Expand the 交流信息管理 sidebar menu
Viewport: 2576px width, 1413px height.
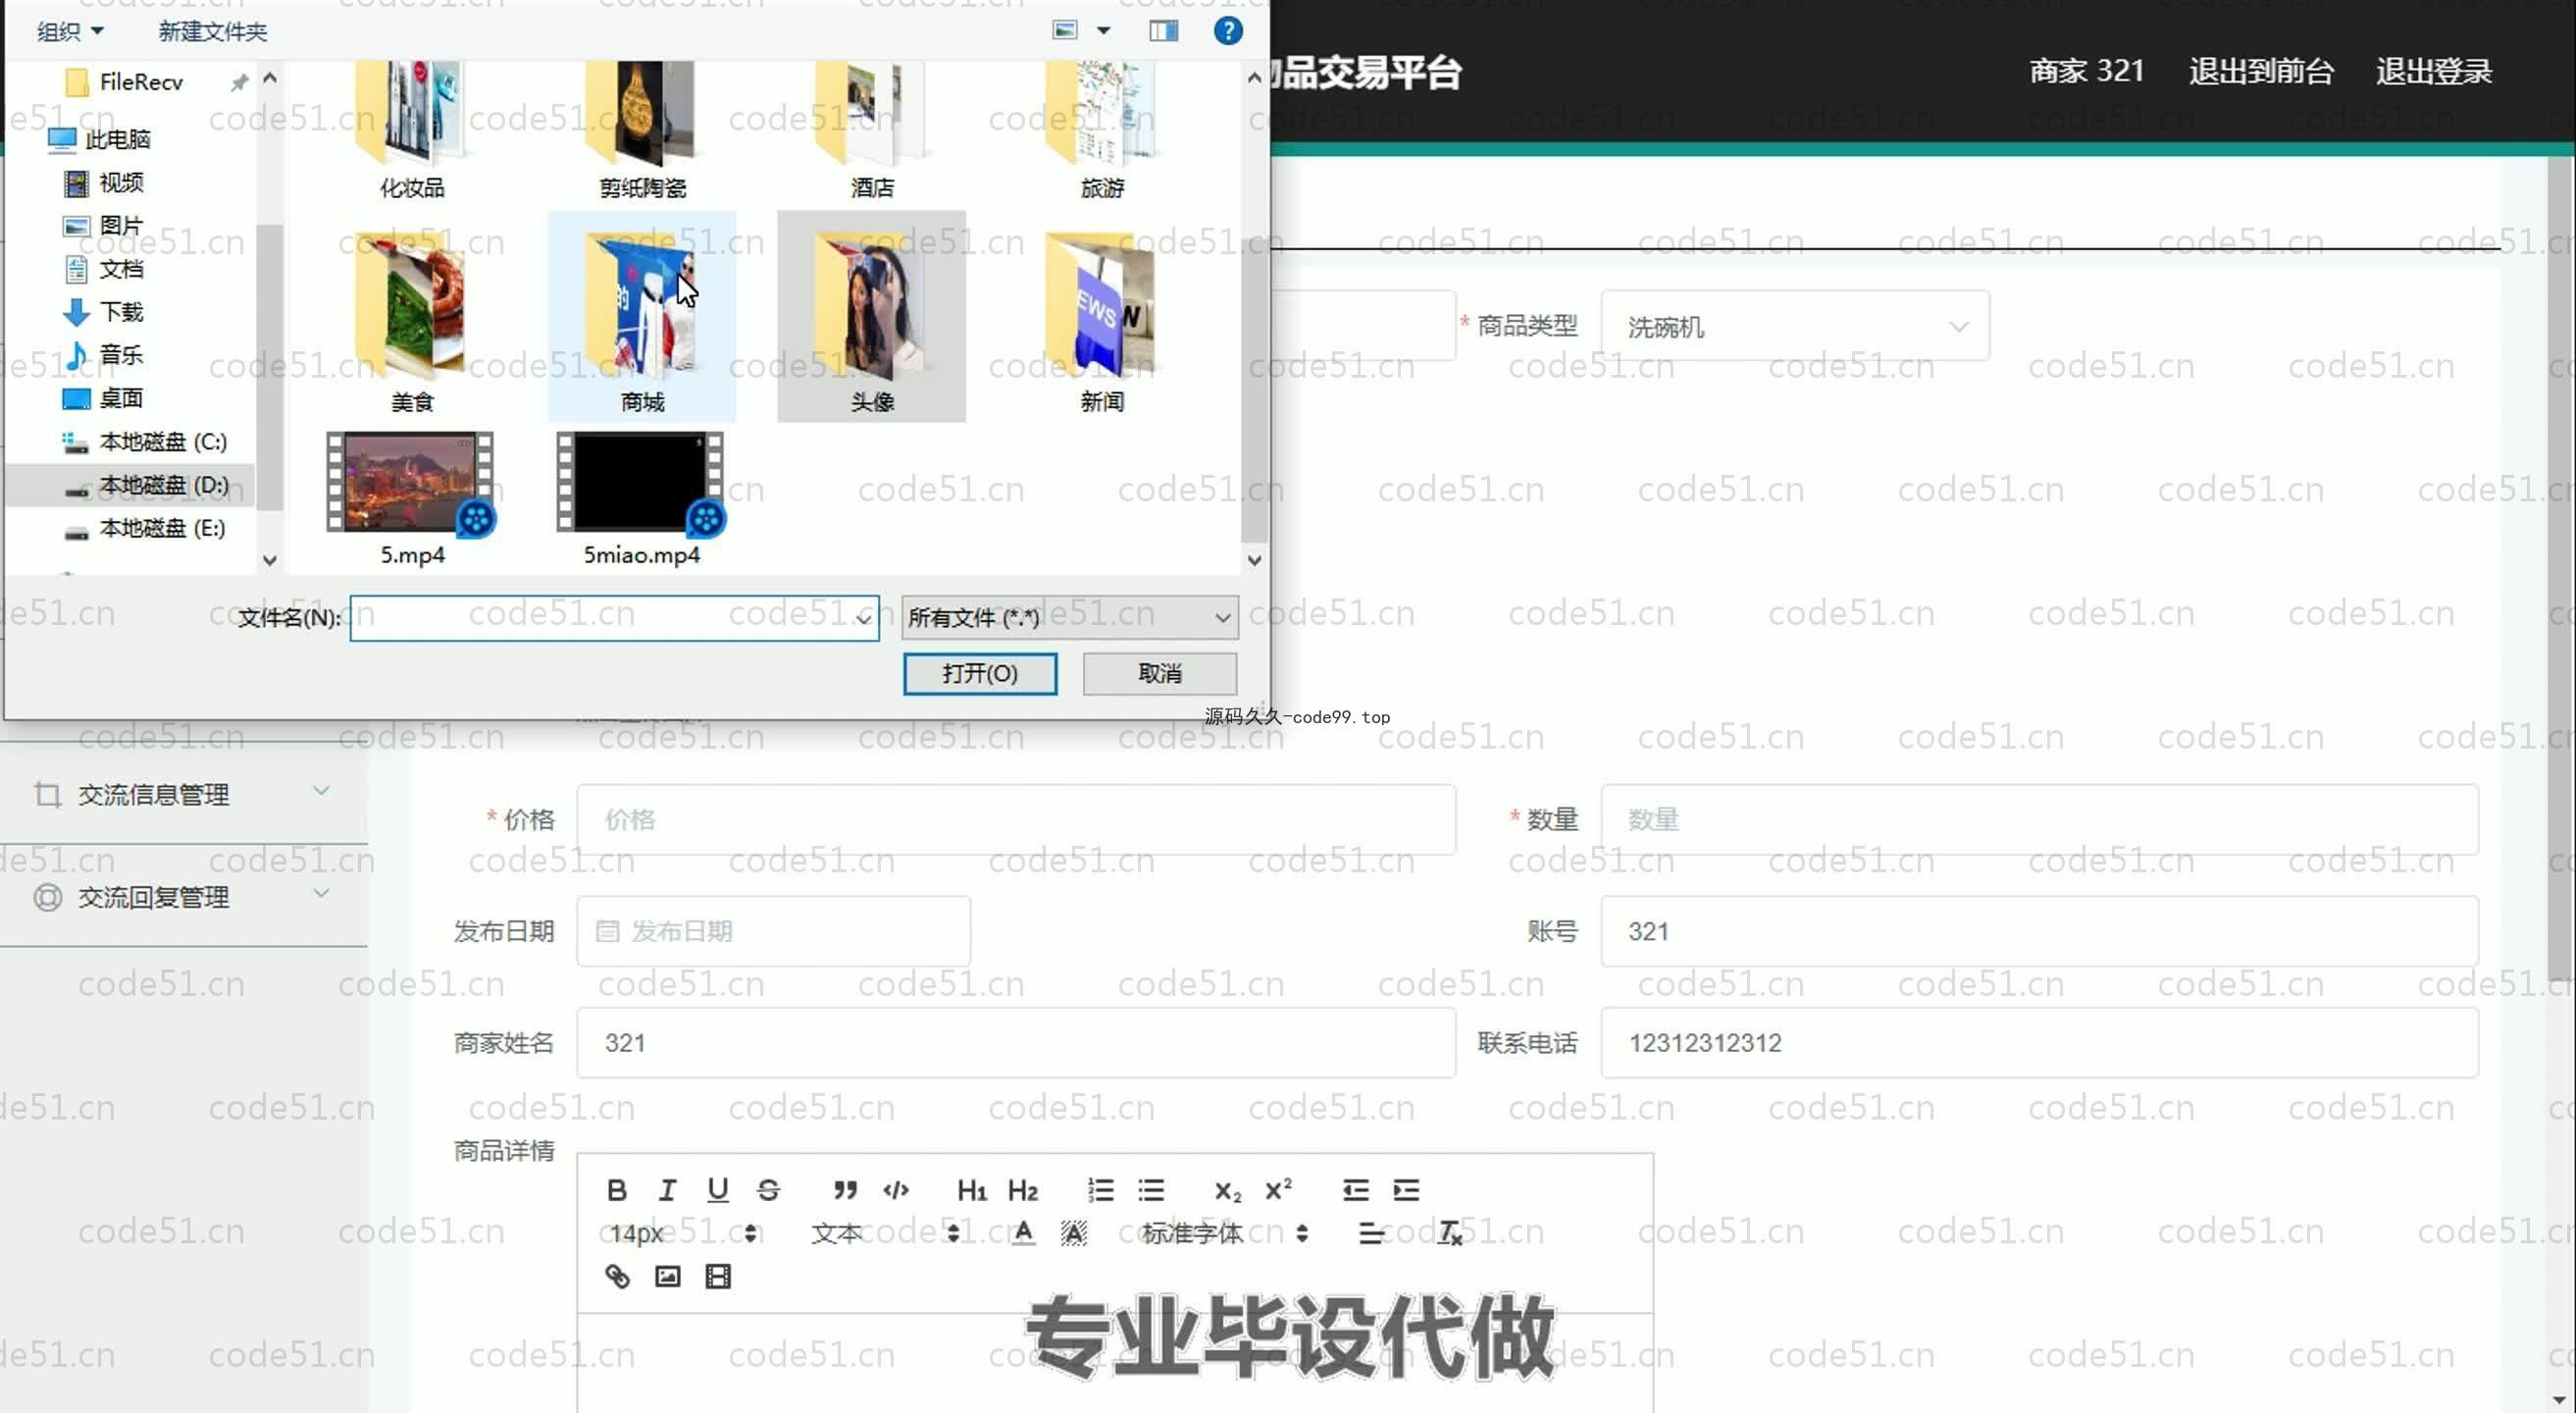pyautogui.click(x=183, y=793)
